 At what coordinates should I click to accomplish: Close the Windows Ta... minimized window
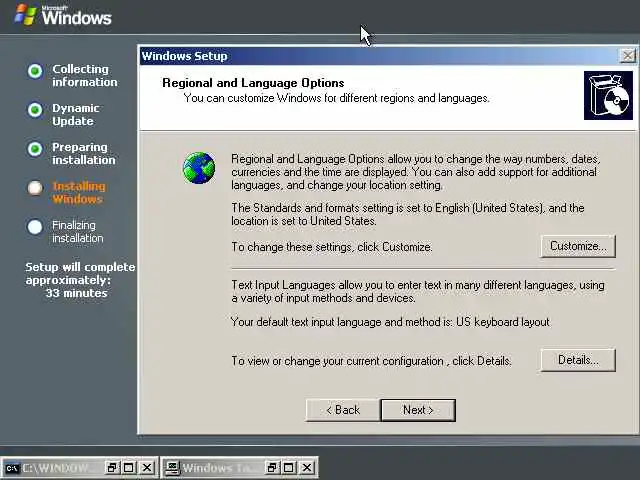coord(307,468)
